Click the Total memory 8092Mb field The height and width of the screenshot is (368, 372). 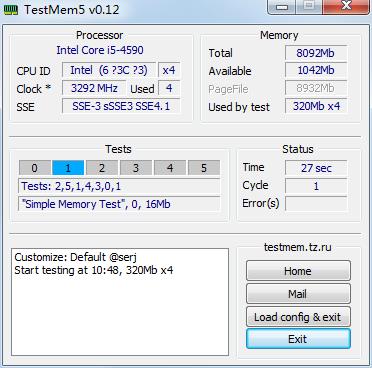(x=316, y=53)
